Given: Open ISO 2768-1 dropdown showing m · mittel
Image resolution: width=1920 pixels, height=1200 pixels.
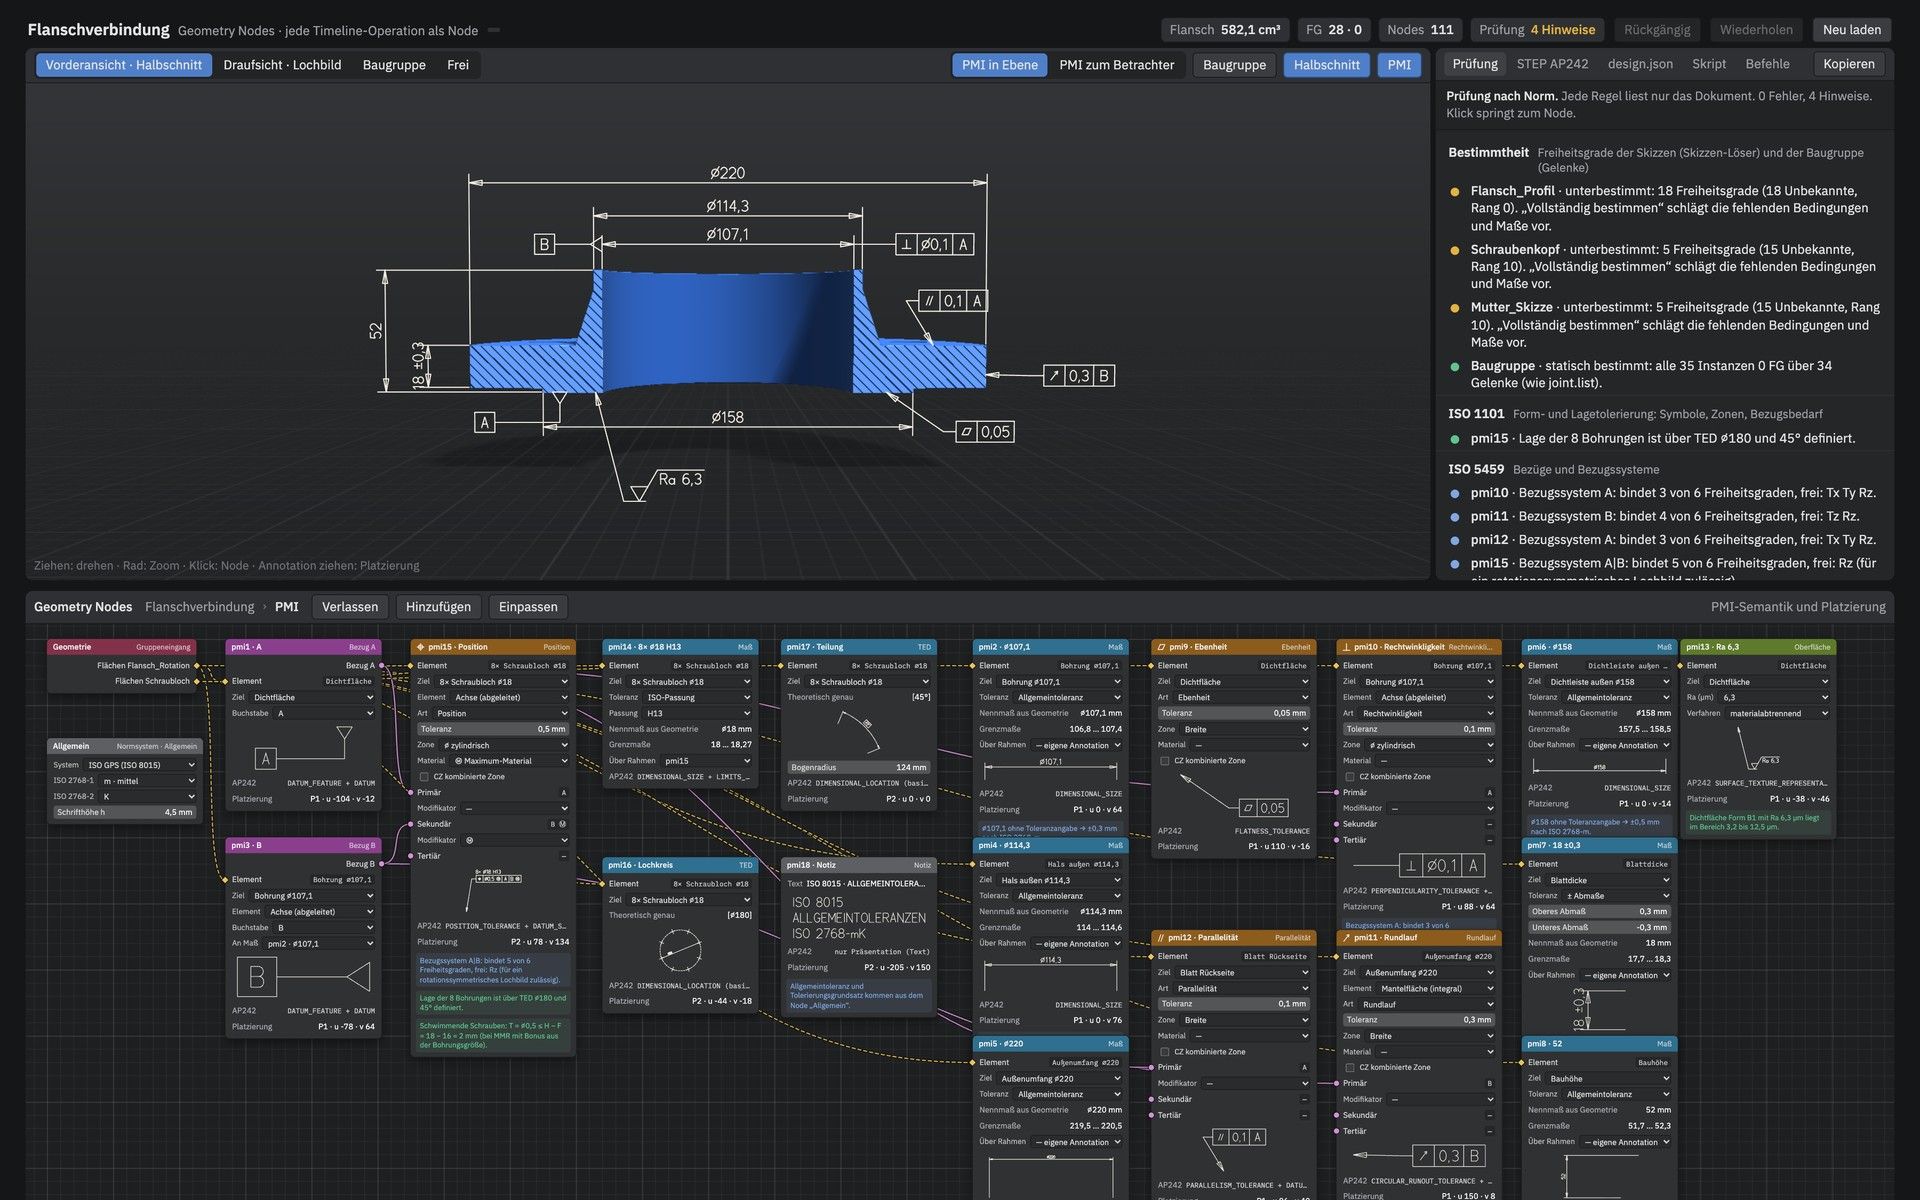Looking at the screenshot, I should (148, 781).
